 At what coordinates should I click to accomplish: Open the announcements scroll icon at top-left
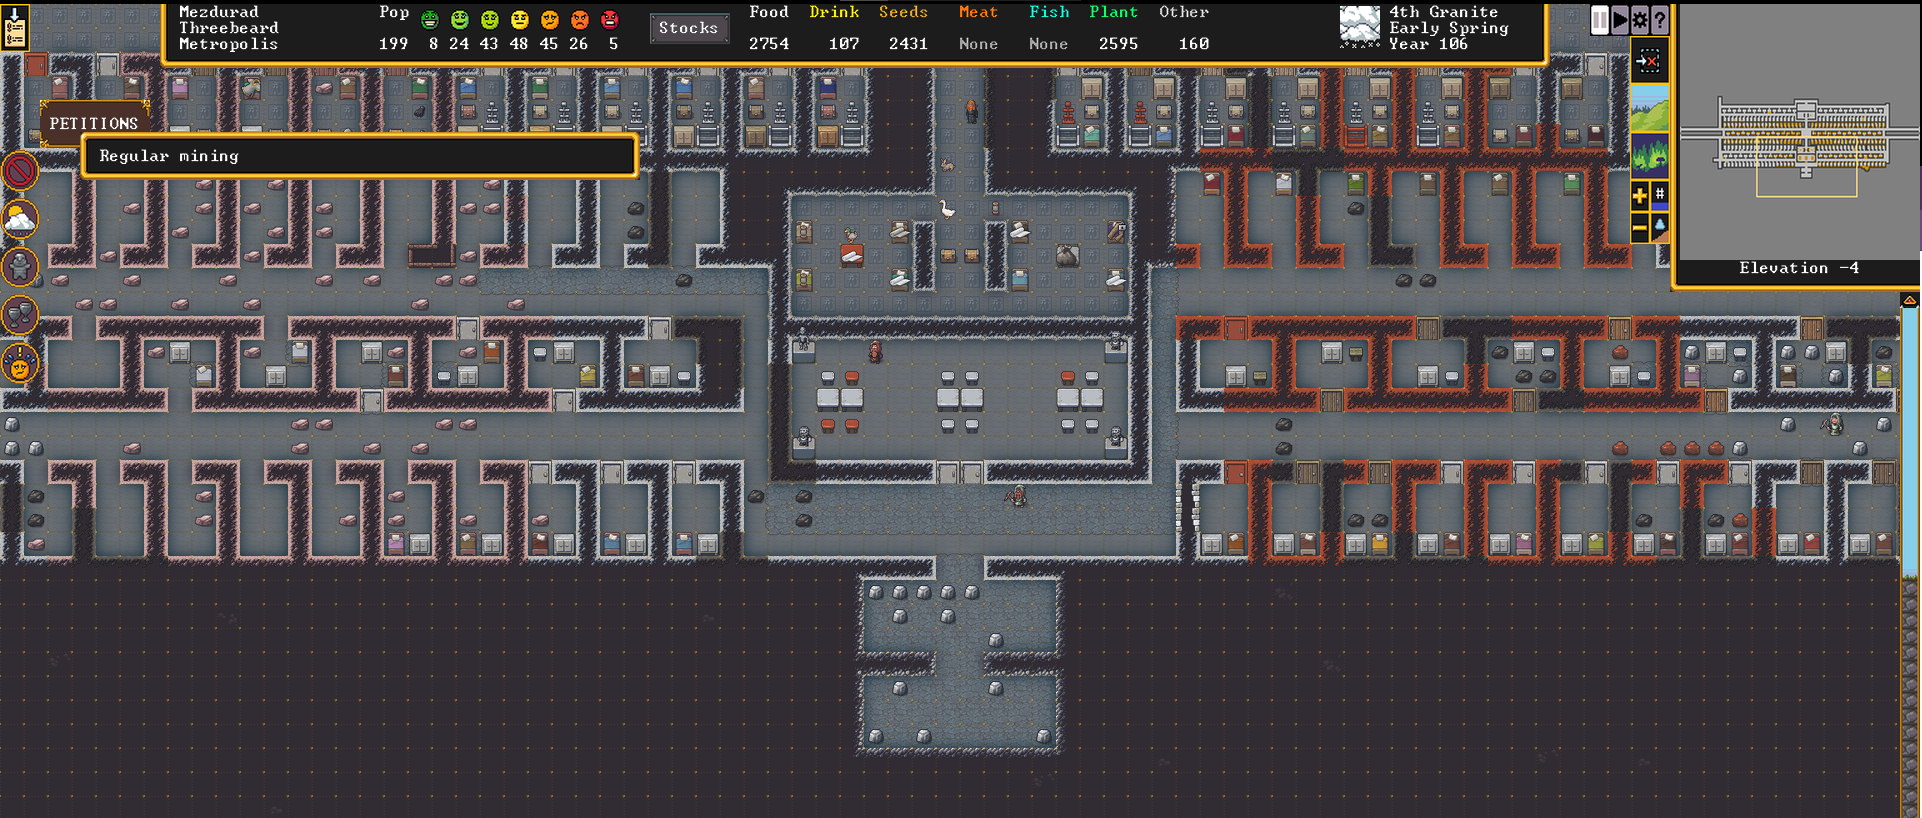pos(15,26)
